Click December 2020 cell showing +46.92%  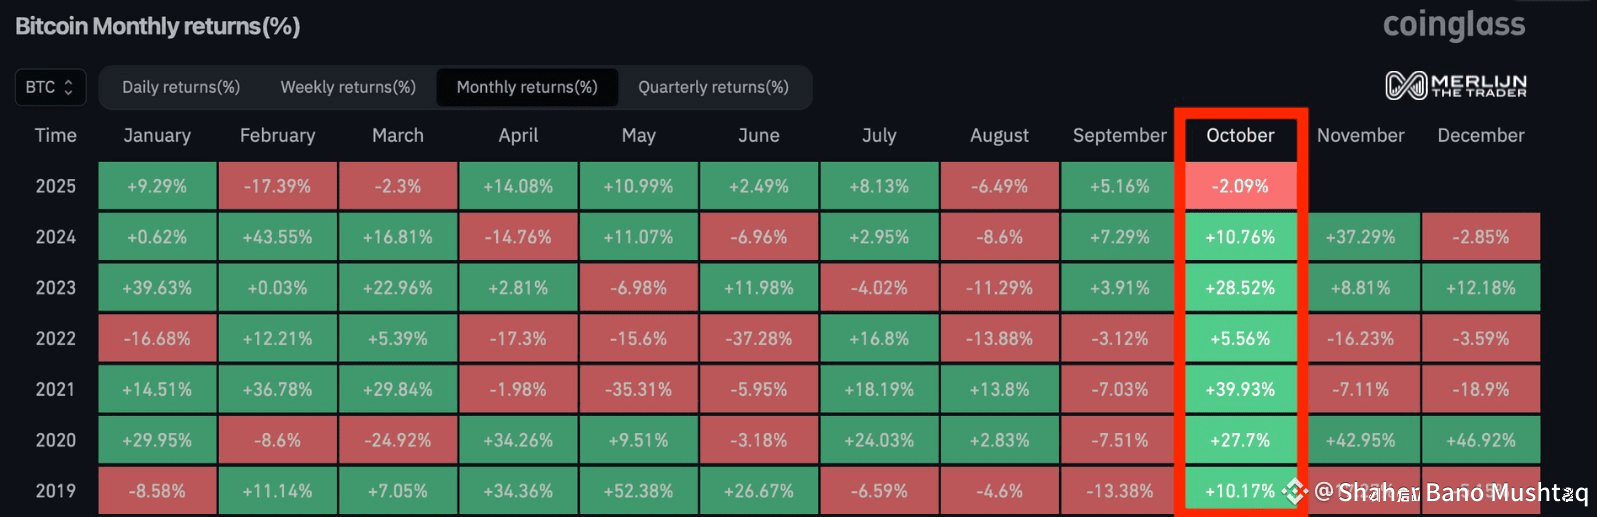[x=1480, y=440]
